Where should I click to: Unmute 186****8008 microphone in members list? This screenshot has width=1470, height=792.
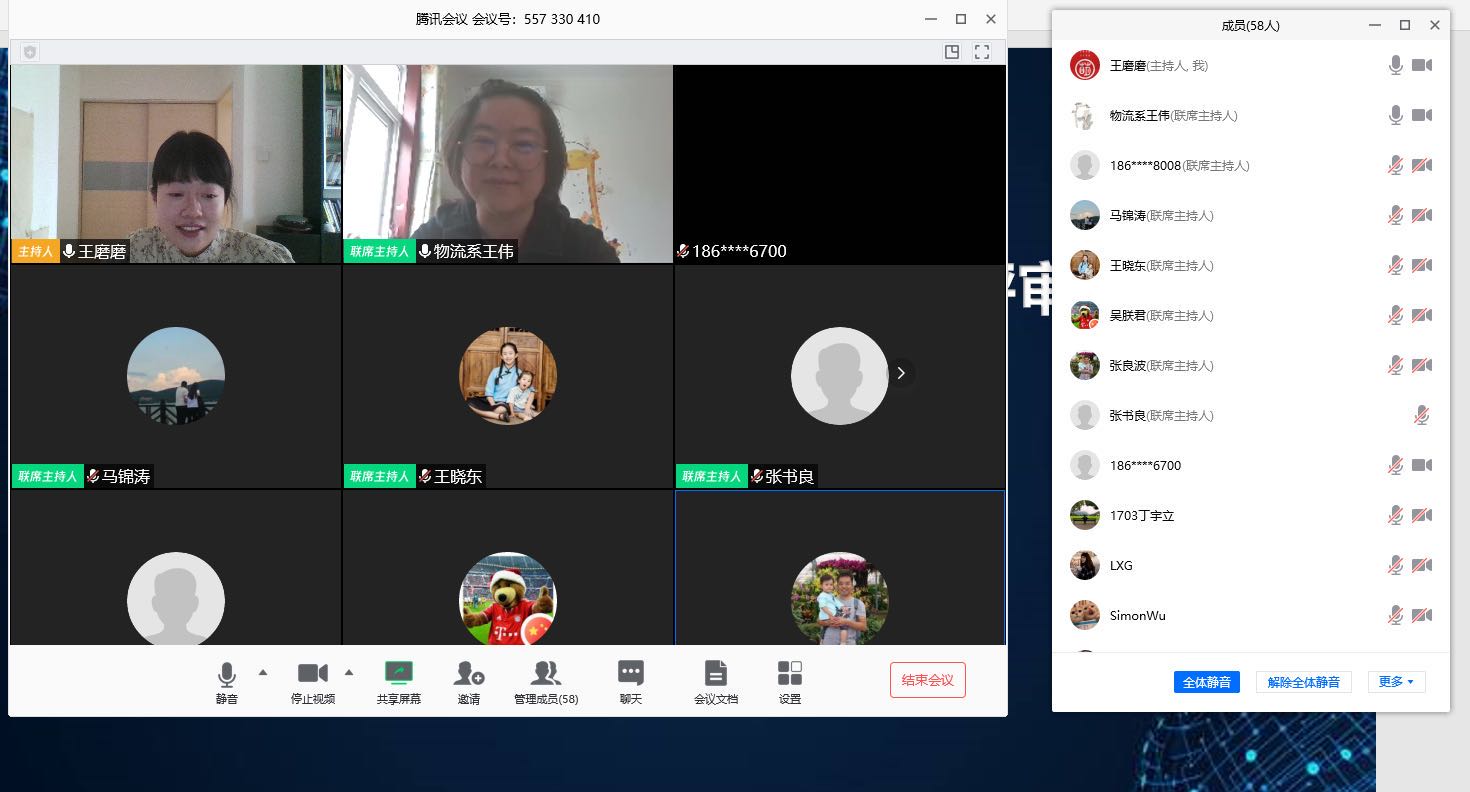(x=1396, y=165)
